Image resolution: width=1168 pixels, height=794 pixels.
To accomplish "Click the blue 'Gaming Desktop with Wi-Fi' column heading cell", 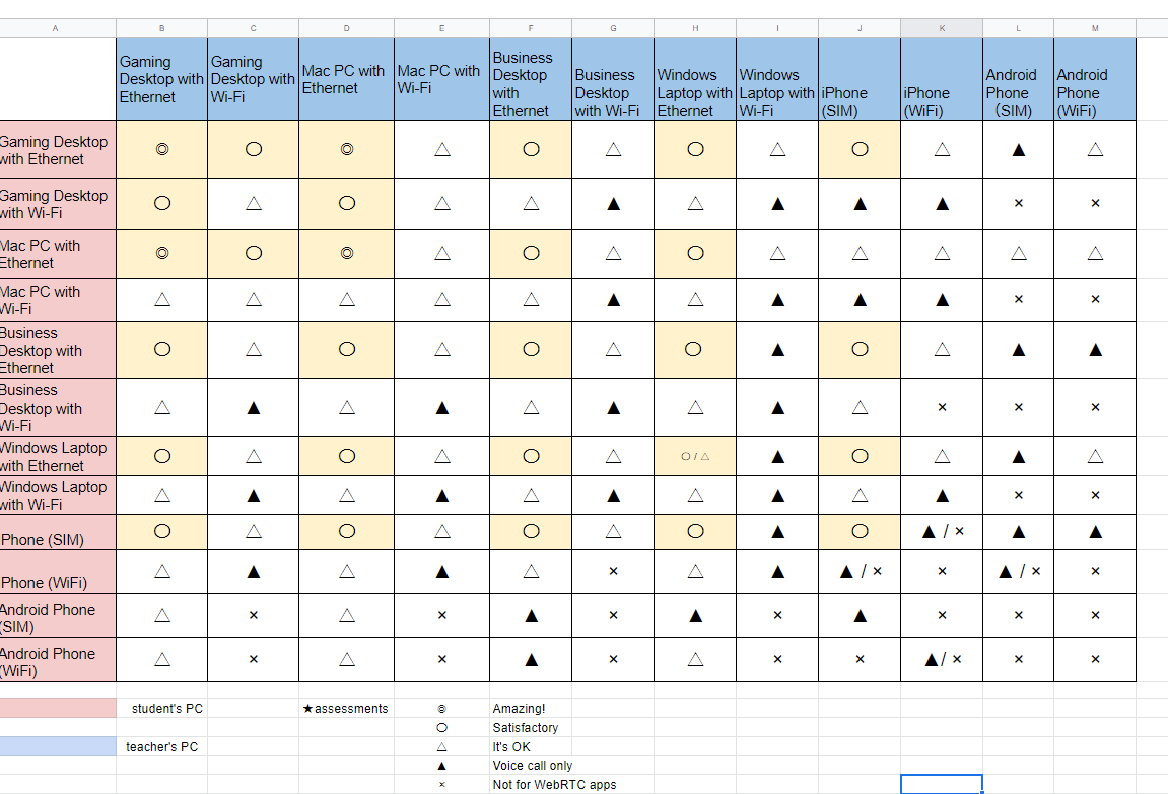I will [x=253, y=79].
